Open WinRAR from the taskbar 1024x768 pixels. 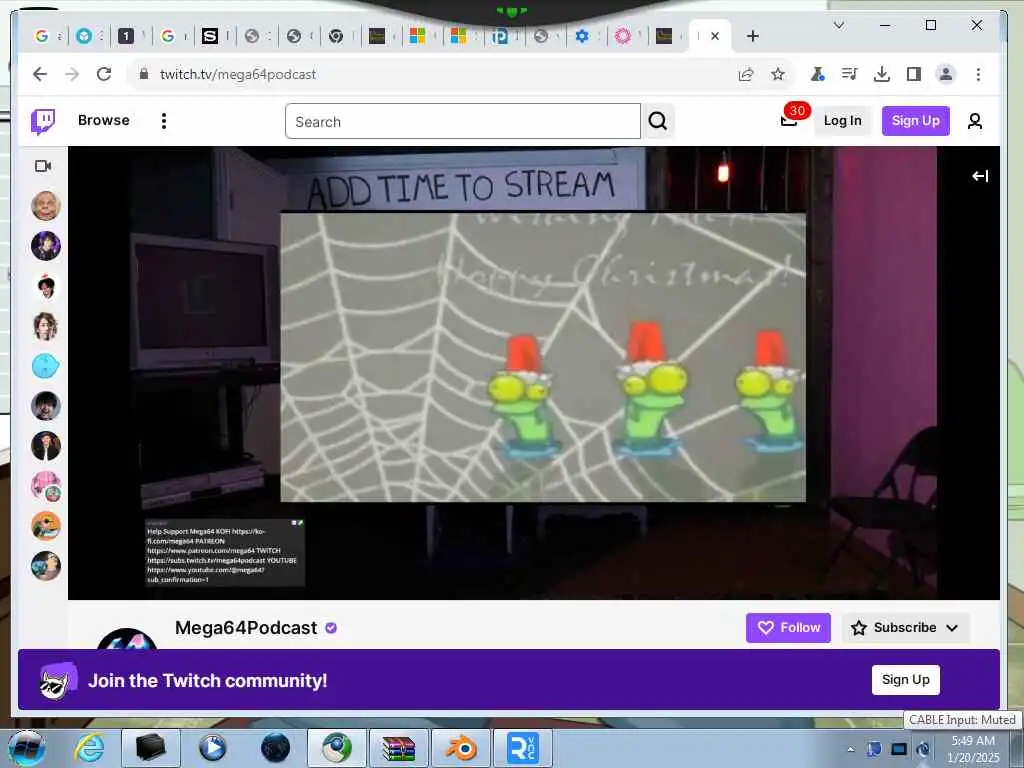tap(398, 748)
